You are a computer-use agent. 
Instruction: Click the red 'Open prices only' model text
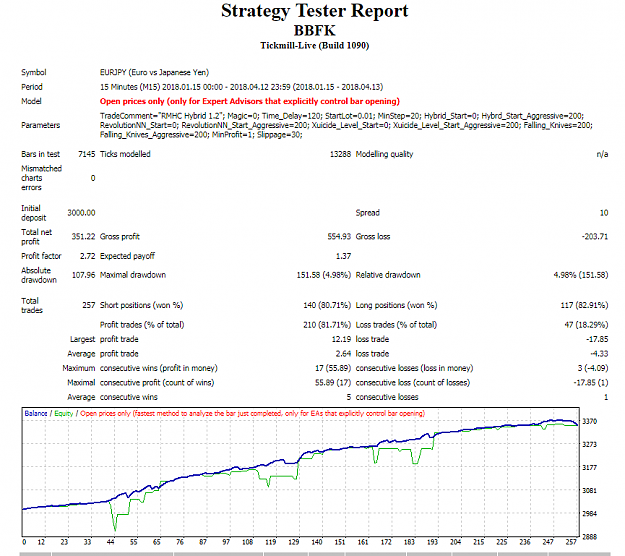point(250,101)
